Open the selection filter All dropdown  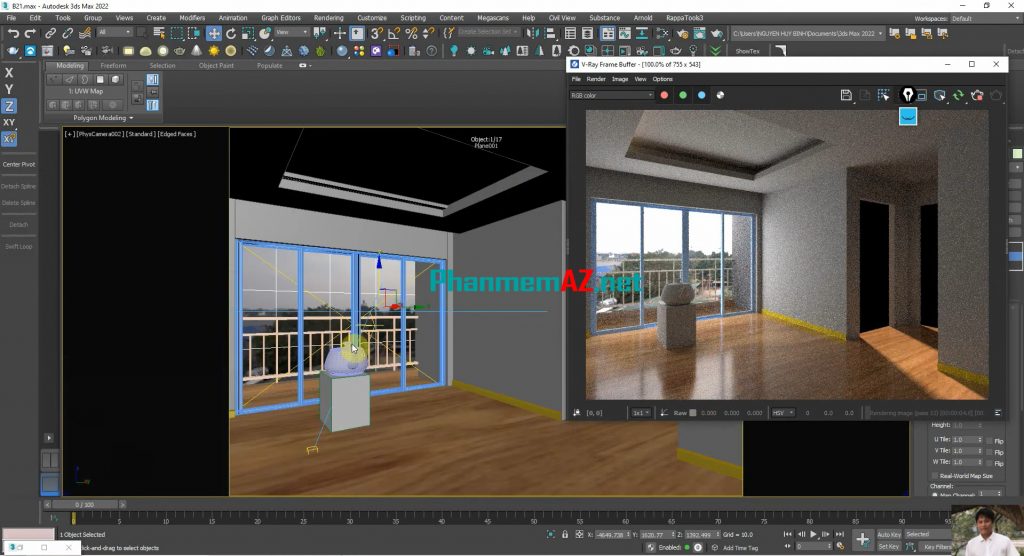[x=114, y=32]
